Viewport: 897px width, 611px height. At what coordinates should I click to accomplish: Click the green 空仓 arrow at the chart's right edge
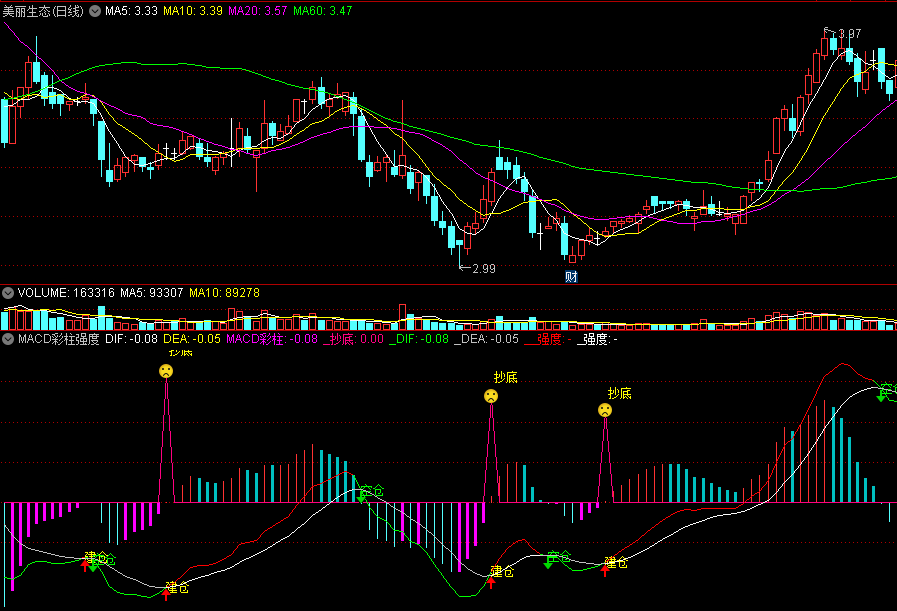coord(882,396)
